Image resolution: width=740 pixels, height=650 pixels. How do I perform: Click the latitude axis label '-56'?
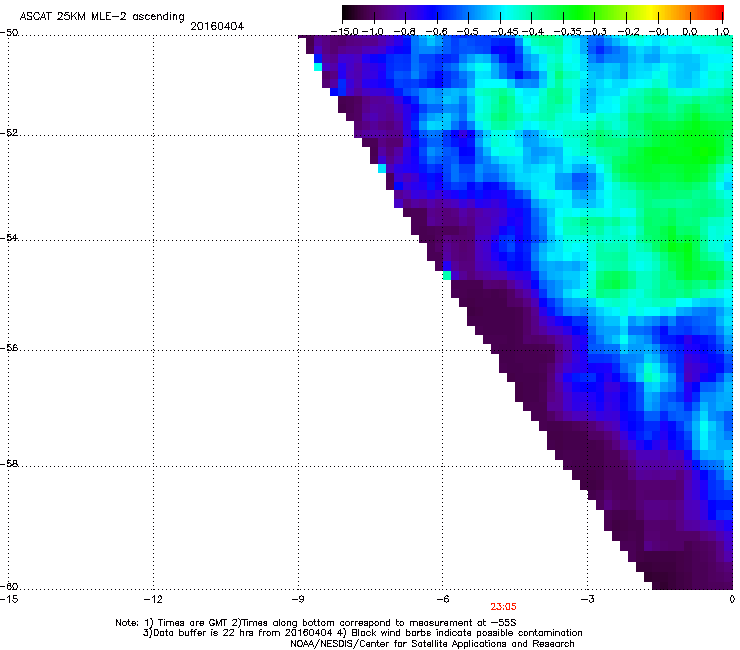point(9,348)
